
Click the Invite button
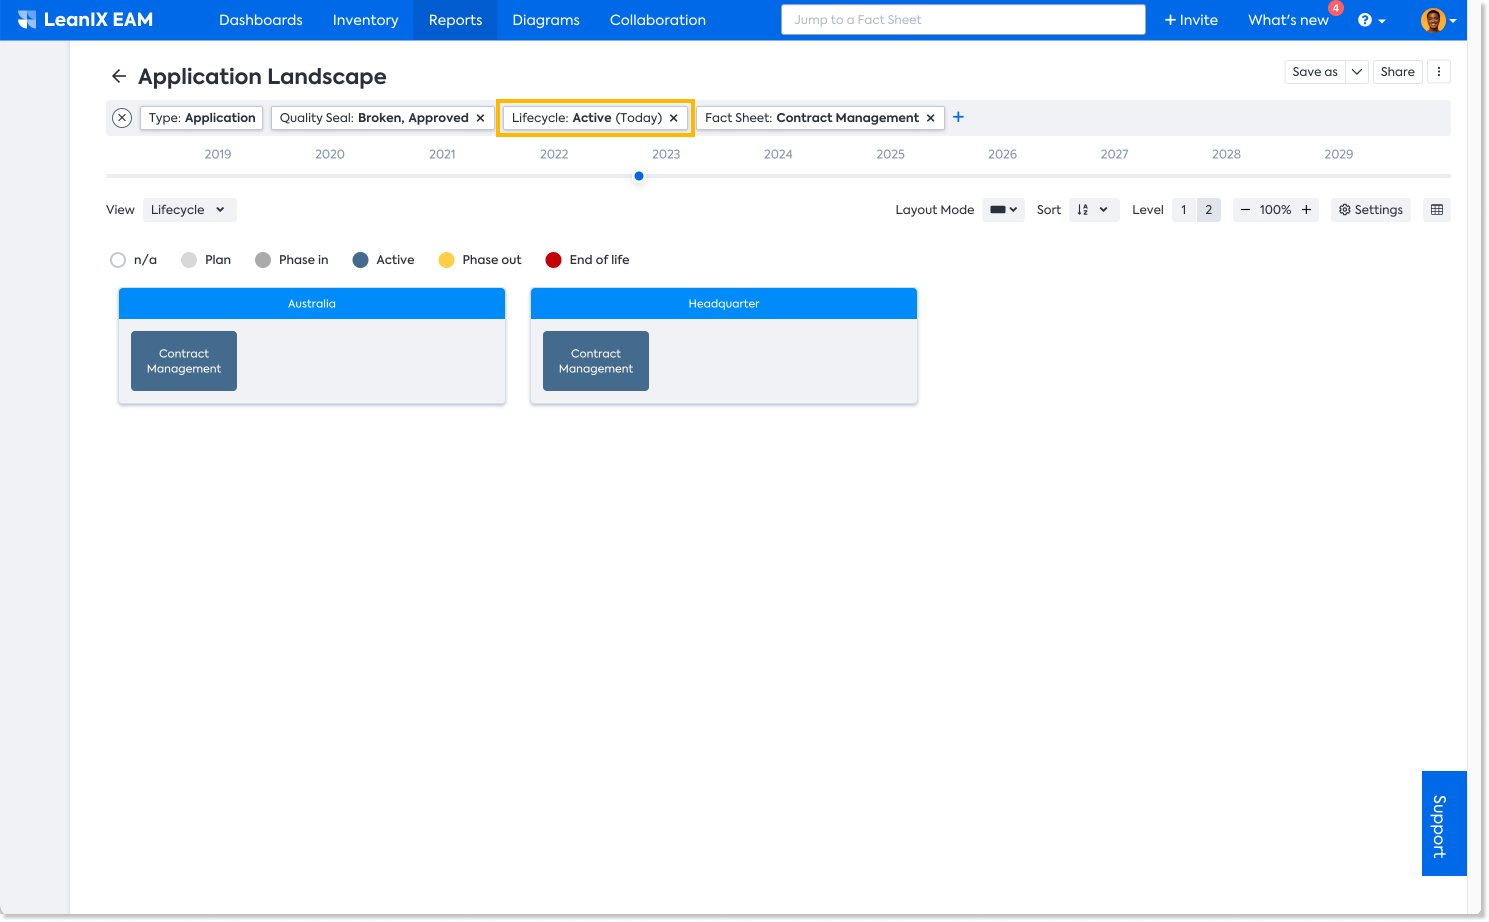tap(1191, 20)
